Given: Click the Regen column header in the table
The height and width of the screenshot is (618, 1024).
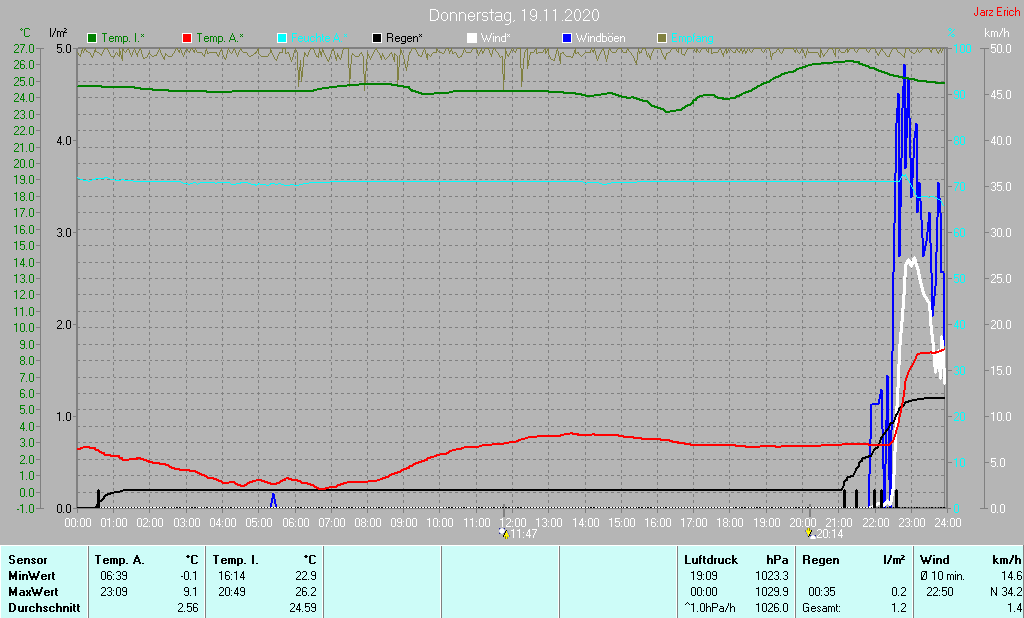Looking at the screenshot, I should coord(821,560).
